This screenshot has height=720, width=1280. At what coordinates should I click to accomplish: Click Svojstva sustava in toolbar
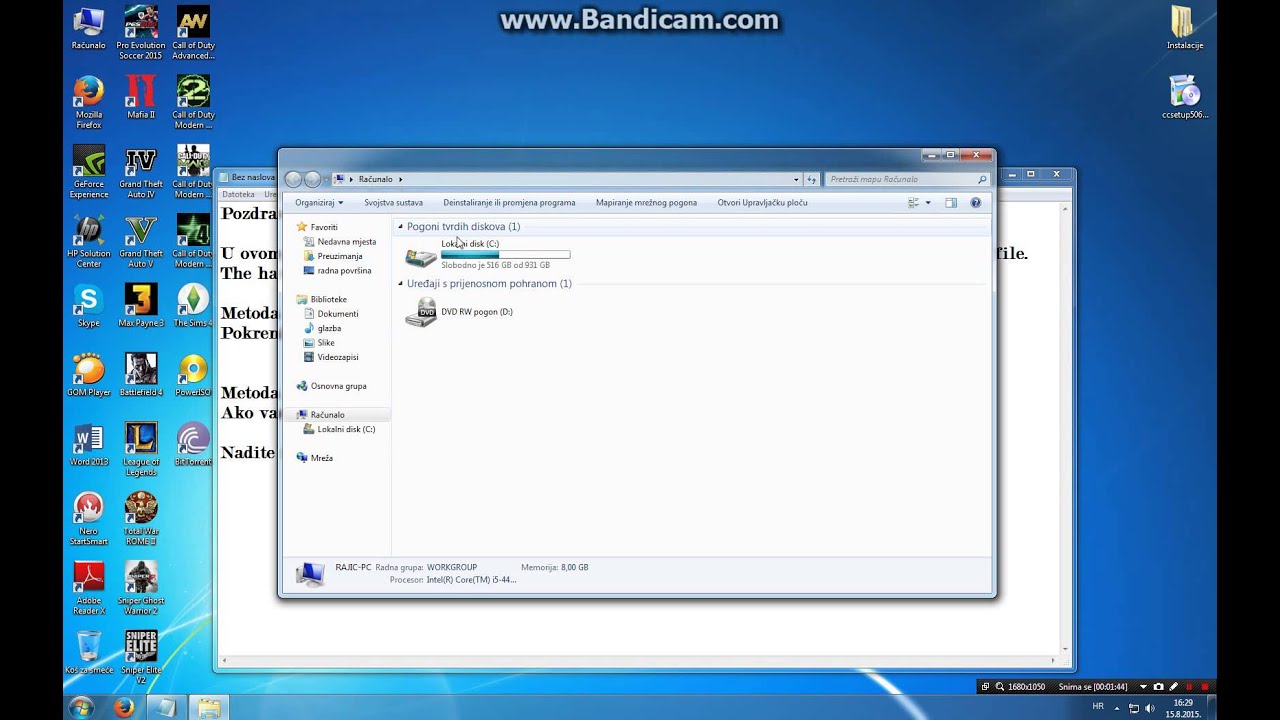point(393,202)
